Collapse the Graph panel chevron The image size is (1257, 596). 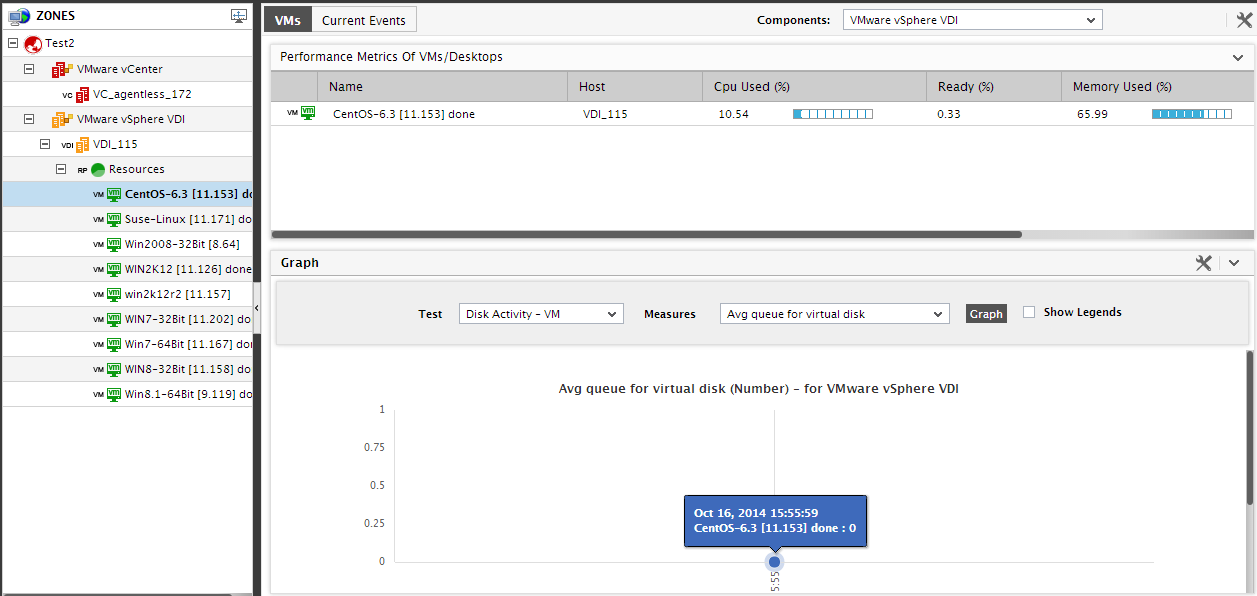tap(1234, 263)
